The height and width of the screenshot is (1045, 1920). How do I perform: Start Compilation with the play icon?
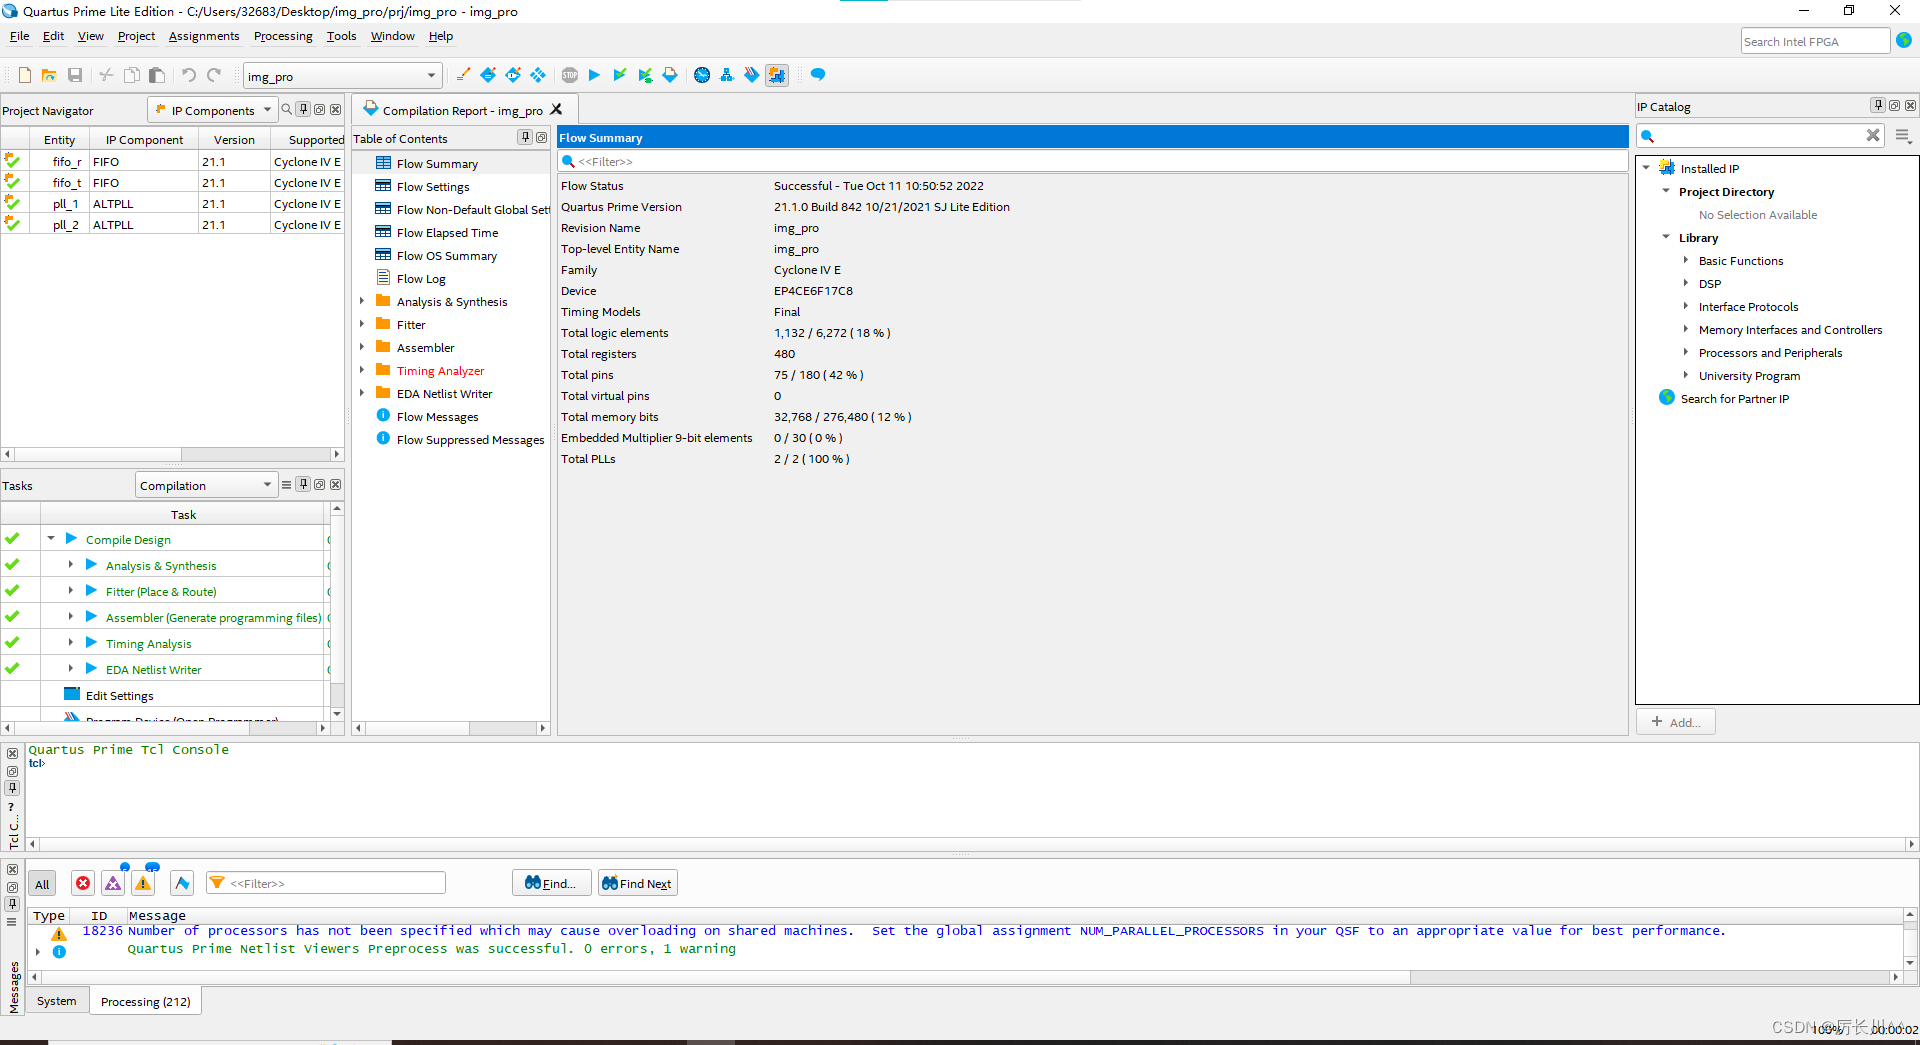[594, 74]
